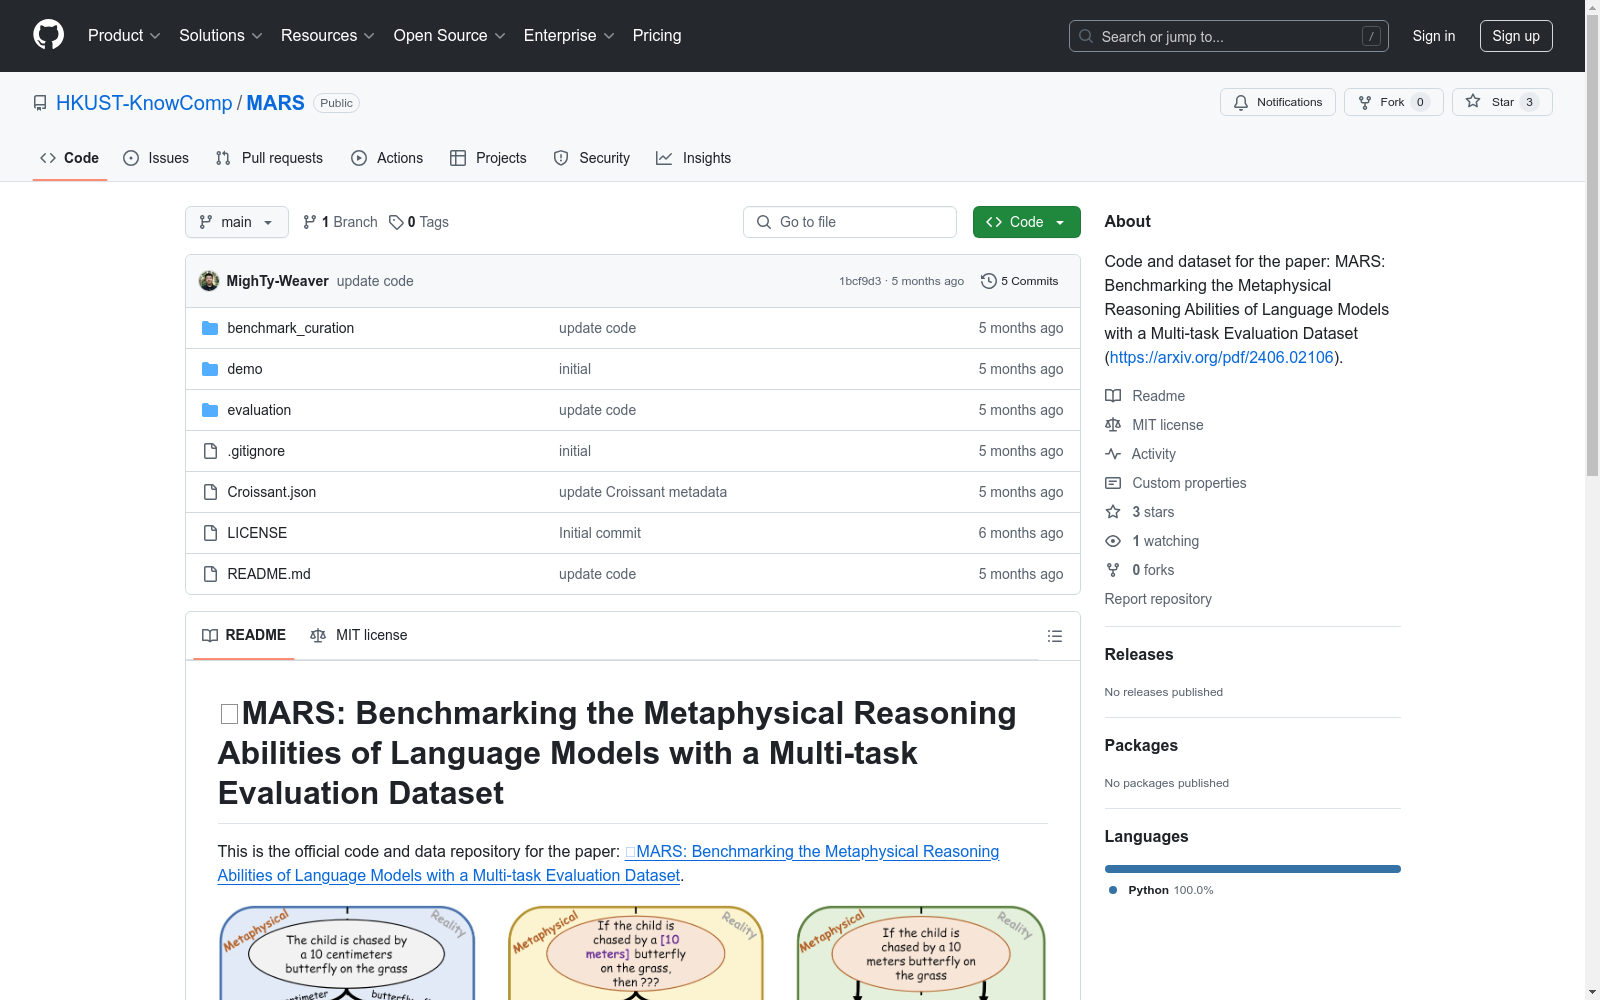Expand the Resources menu

(328, 35)
